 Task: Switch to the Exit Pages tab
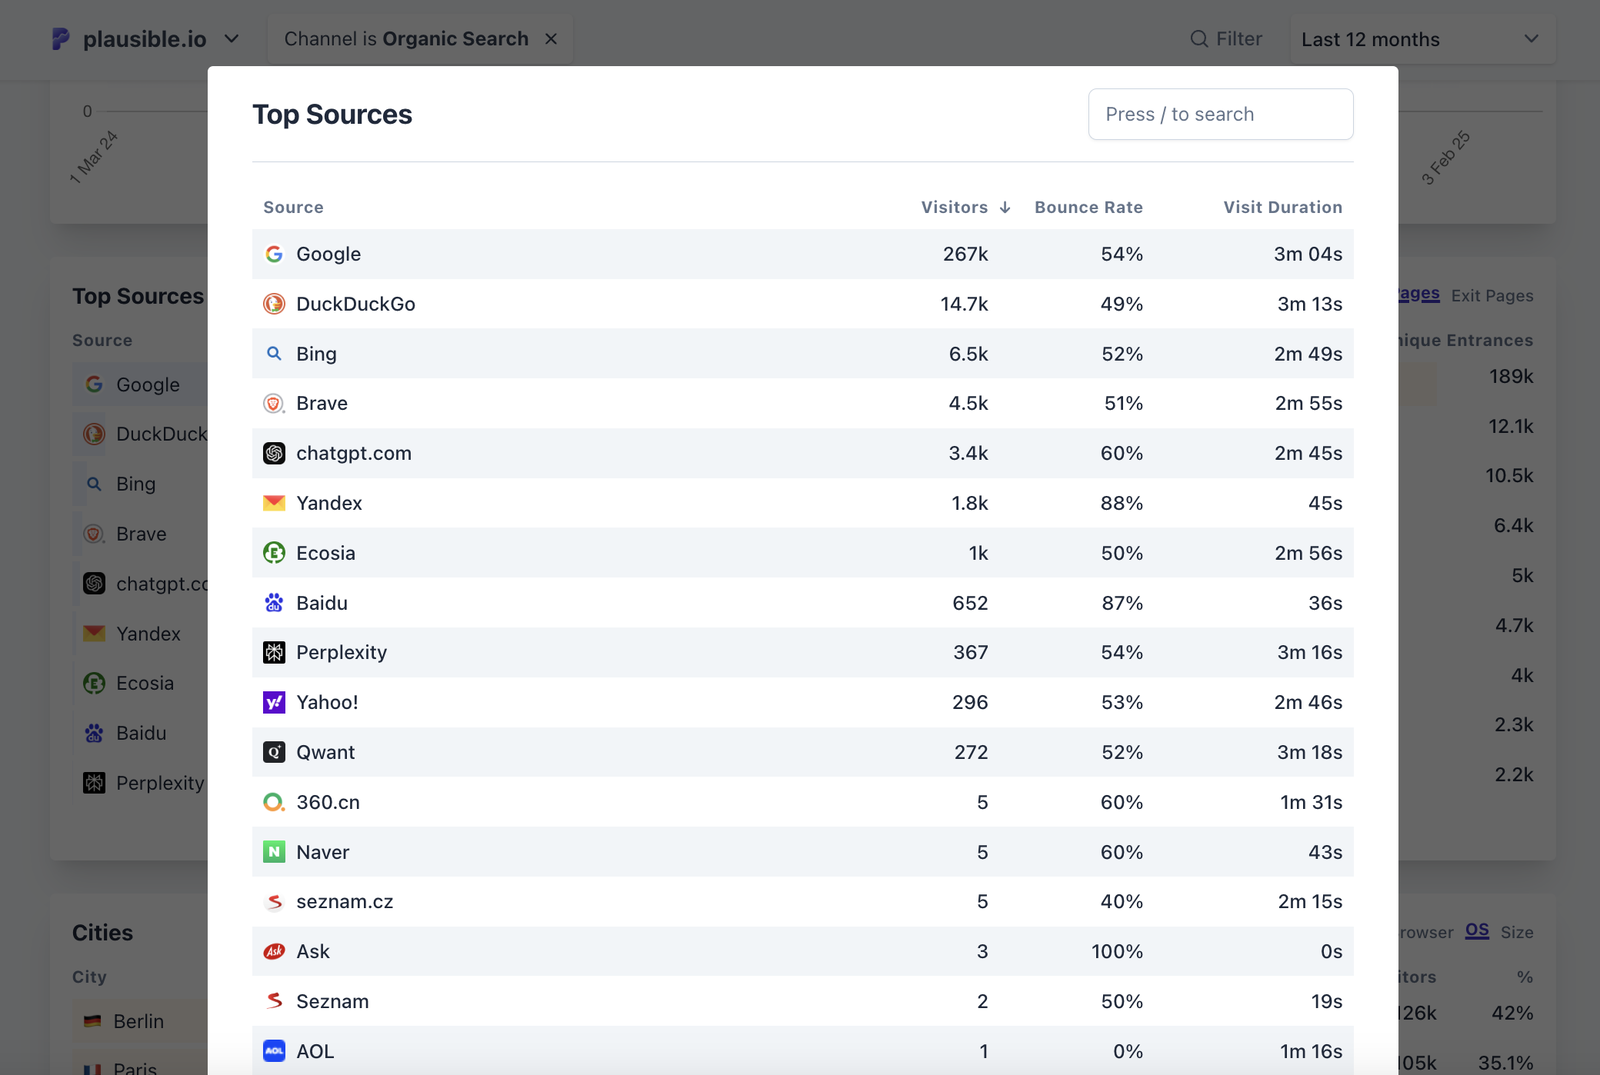(x=1492, y=295)
